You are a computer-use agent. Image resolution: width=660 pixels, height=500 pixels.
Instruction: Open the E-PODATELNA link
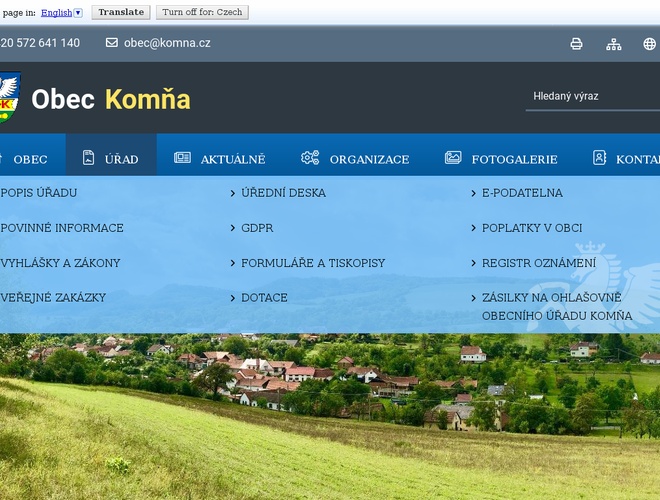click(522, 193)
